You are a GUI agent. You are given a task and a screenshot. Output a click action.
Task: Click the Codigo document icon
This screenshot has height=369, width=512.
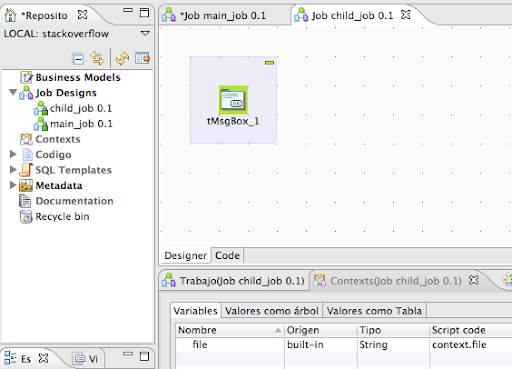click(x=27, y=155)
